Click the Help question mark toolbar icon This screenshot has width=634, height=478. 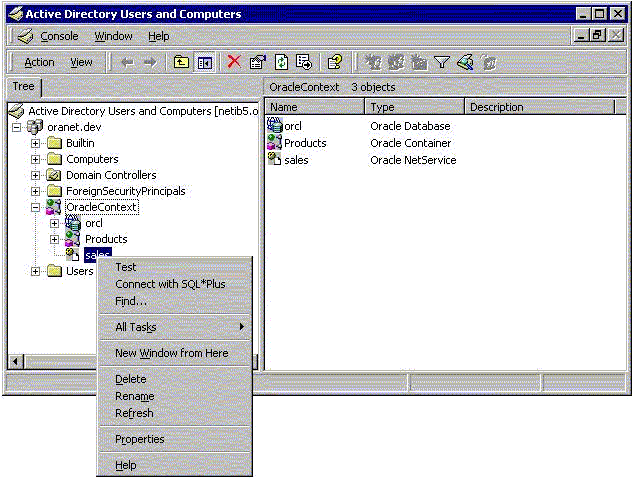click(x=335, y=62)
